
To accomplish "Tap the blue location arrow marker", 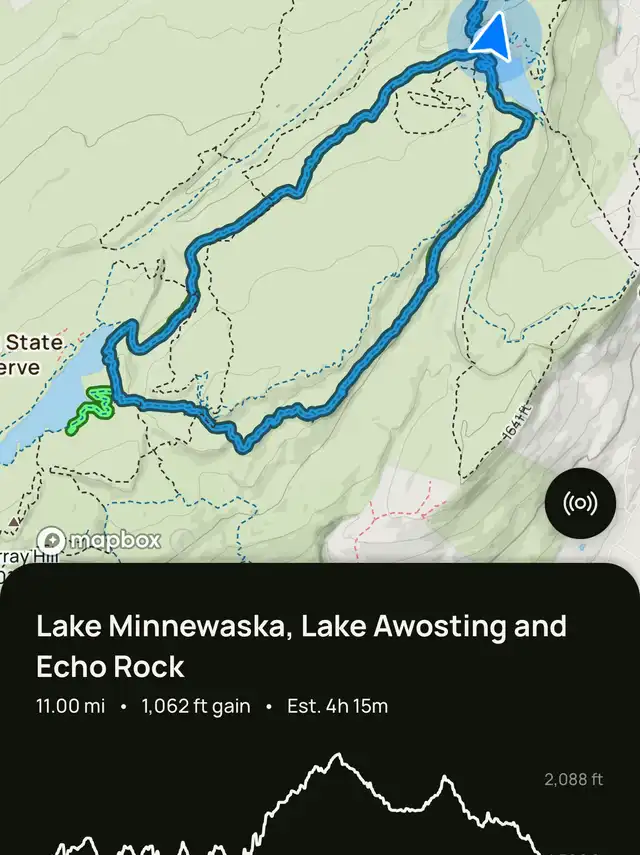I will click(x=491, y=37).
